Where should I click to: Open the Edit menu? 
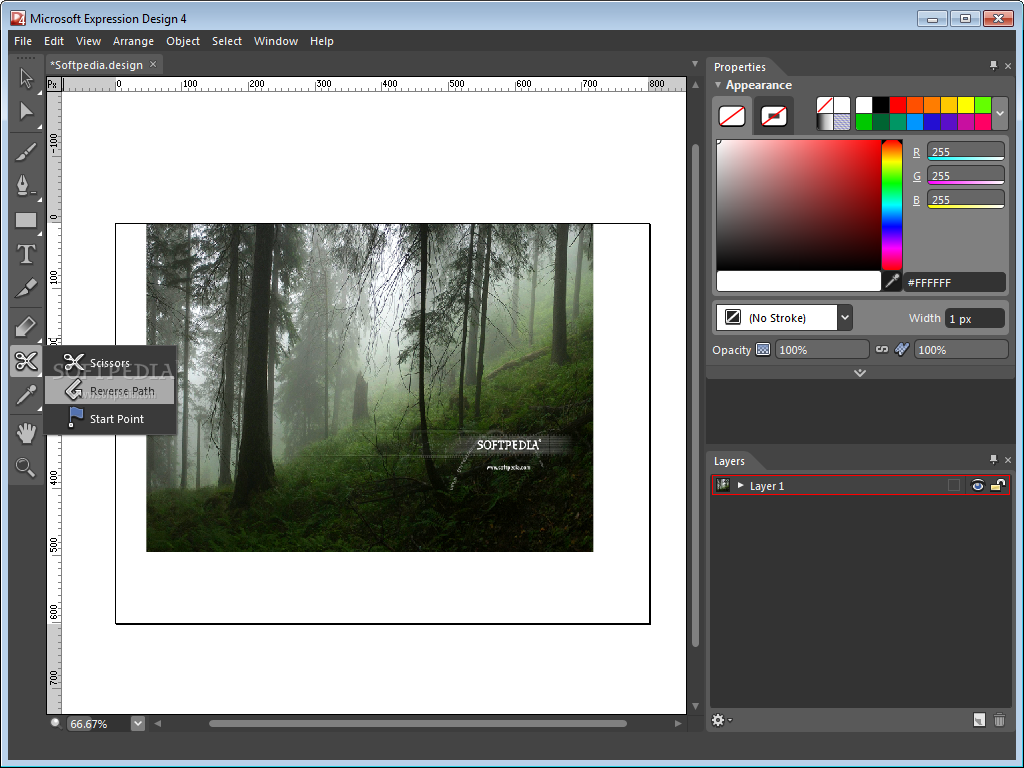pyautogui.click(x=54, y=41)
